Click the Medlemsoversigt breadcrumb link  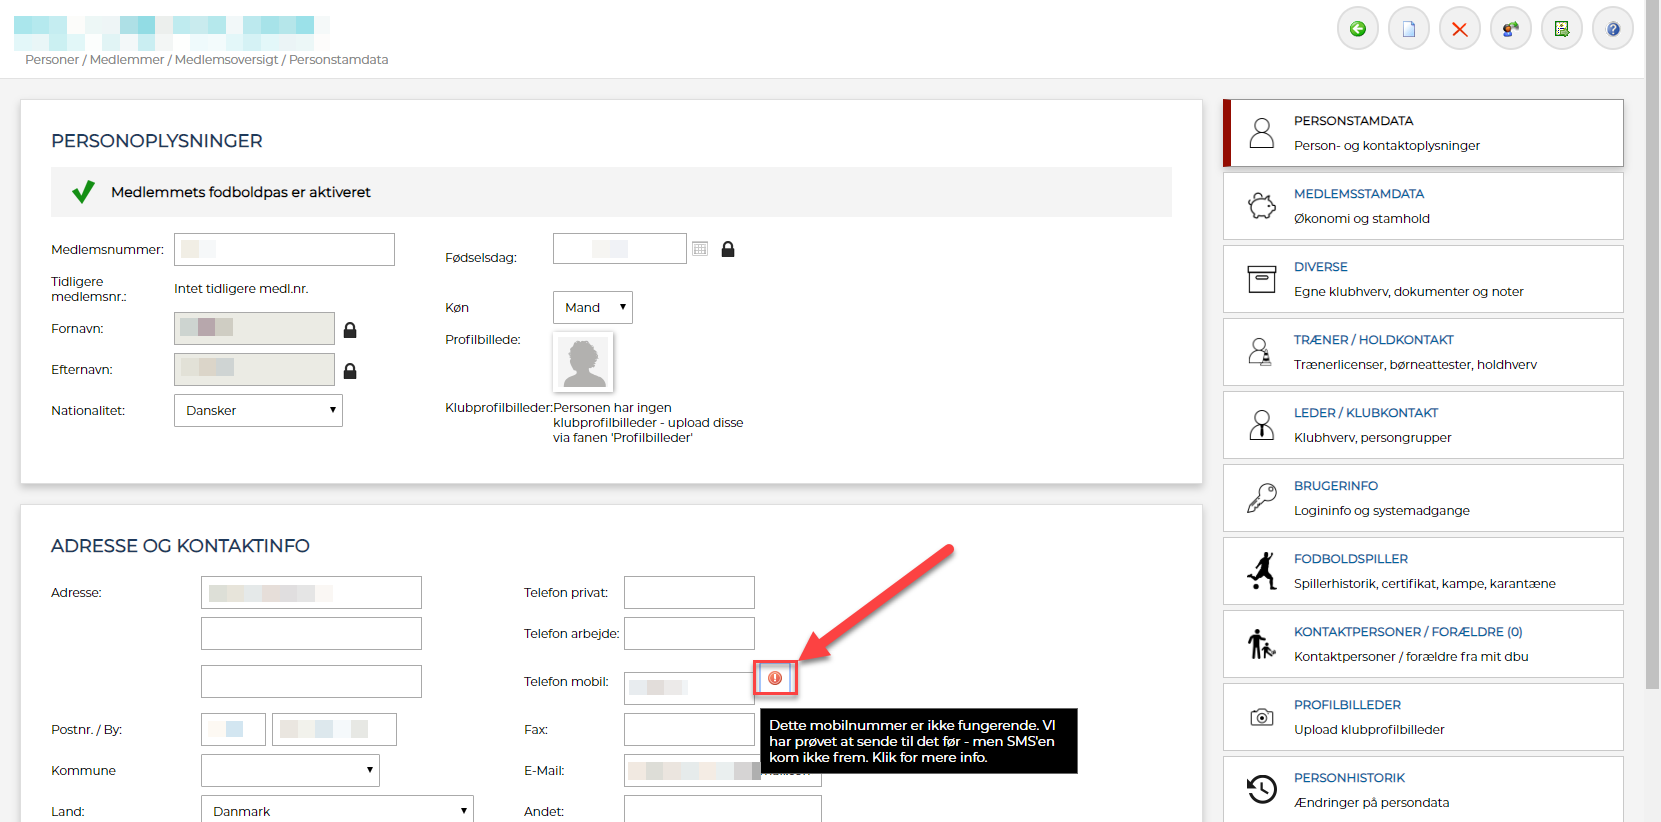coord(227,60)
